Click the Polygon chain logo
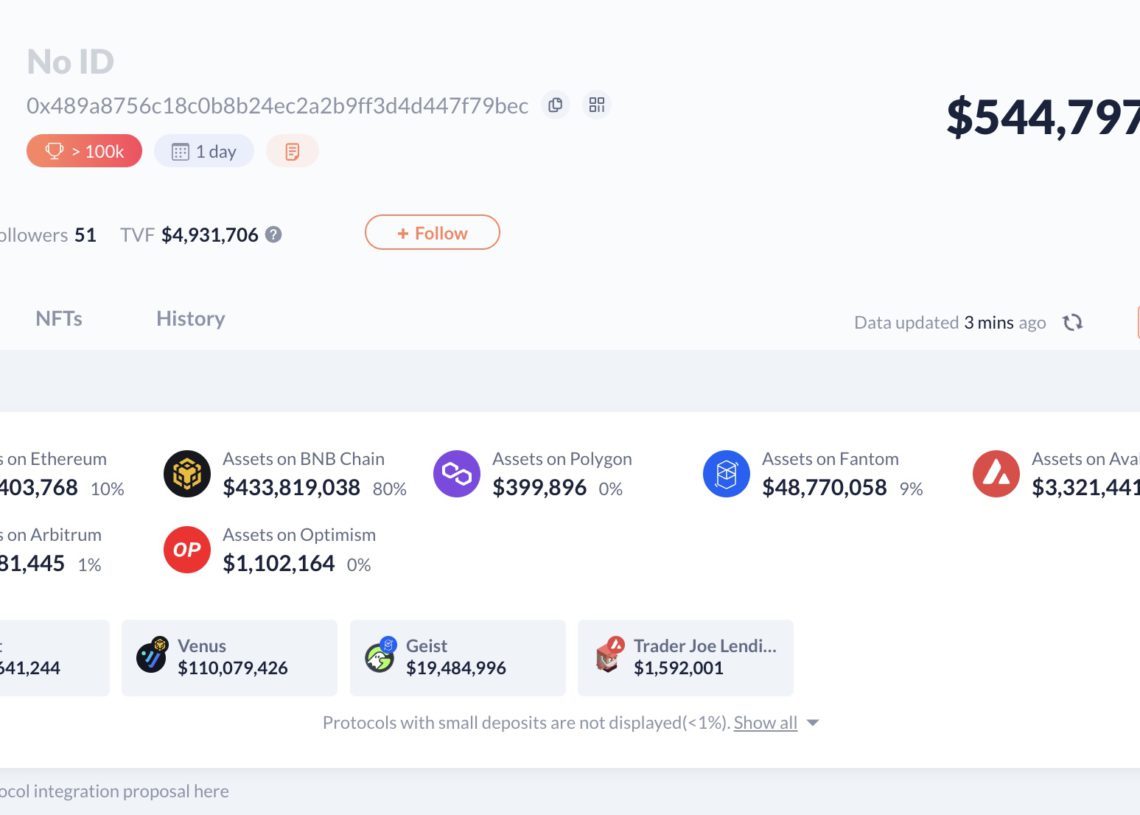This screenshot has width=1140, height=815. pos(457,473)
